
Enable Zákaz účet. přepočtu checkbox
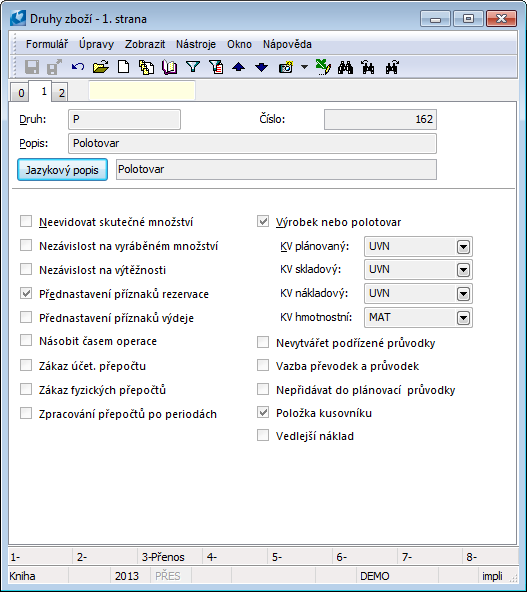[x=26, y=365]
